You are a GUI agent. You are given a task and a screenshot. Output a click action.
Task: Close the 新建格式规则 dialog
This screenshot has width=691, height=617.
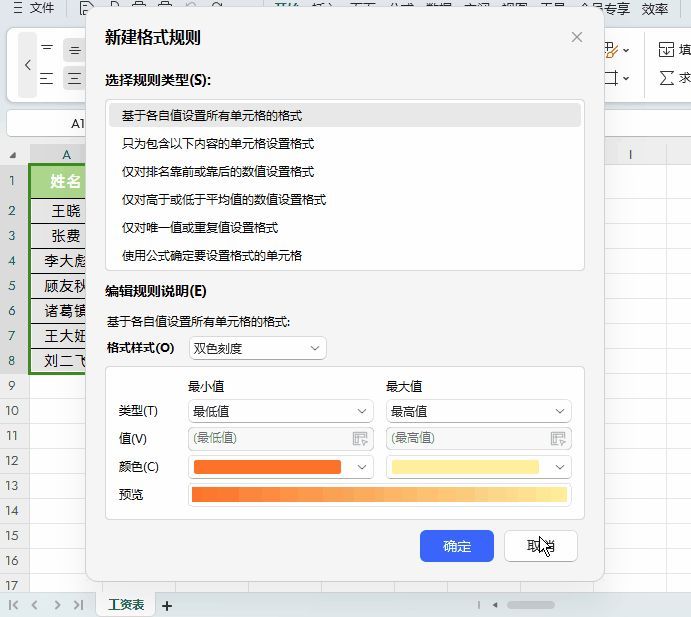pos(577,37)
